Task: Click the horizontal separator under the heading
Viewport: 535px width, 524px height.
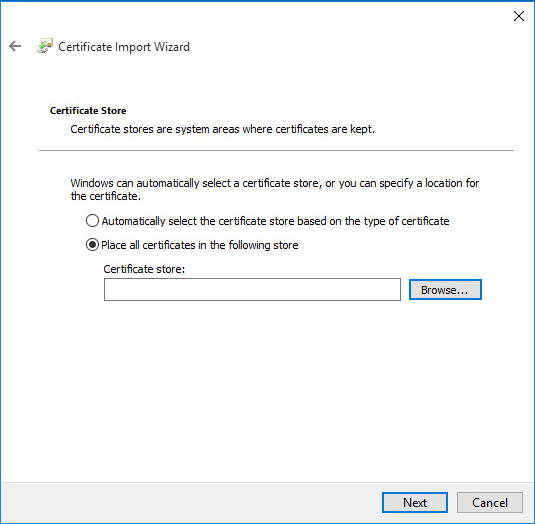Action: 276,150
